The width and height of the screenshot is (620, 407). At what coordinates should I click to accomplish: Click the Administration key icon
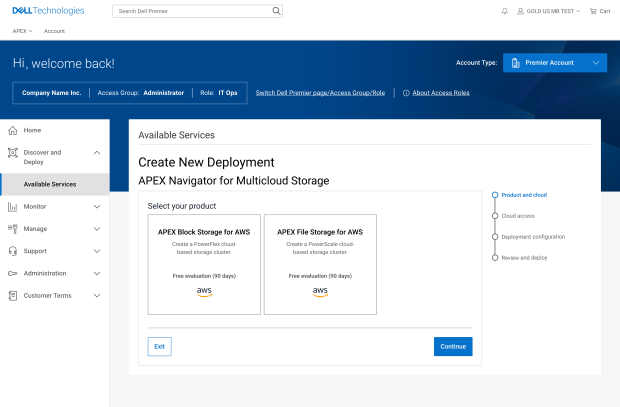(x=13, y=273)
